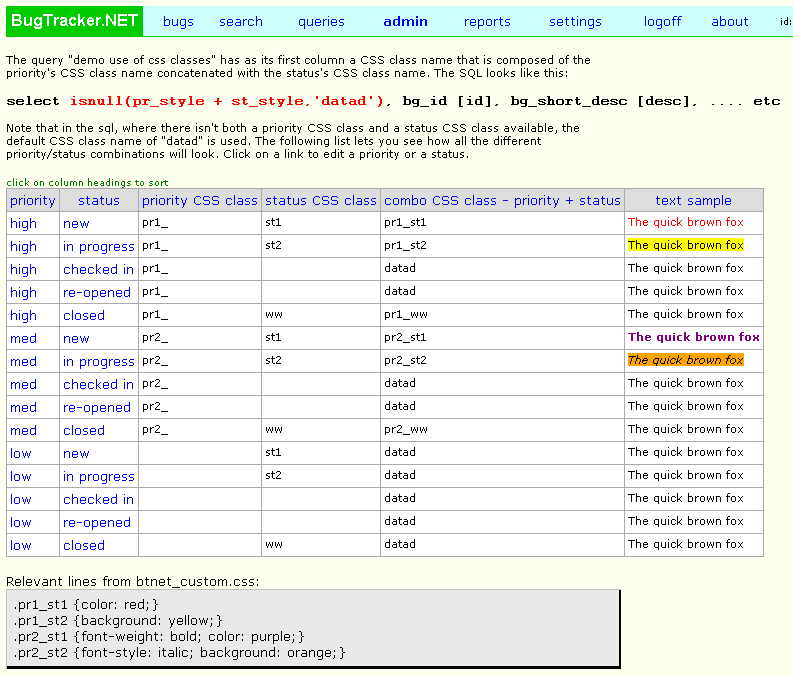
Task: Go to the search page
Action: click(x=241, y=22)
